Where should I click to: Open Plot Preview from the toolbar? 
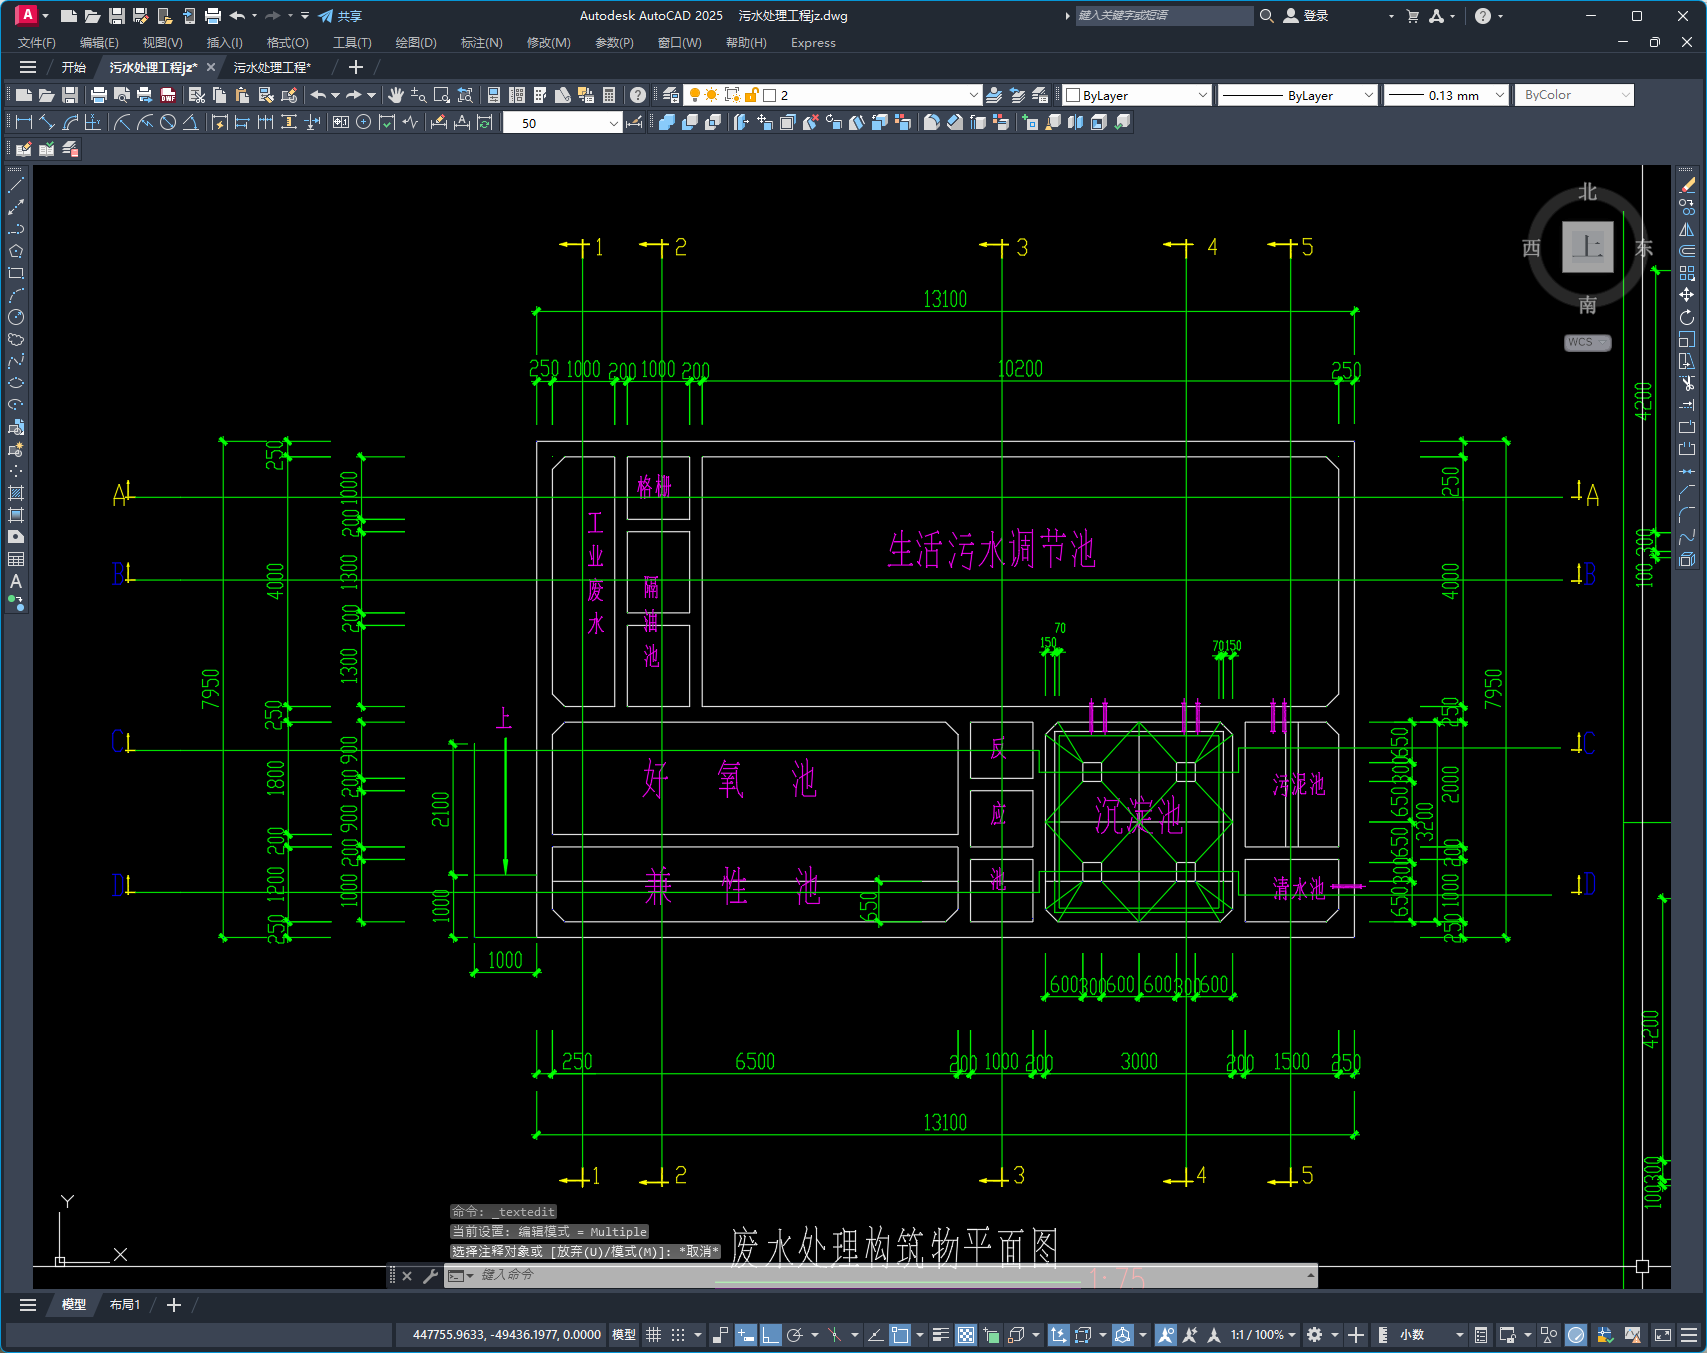coord(122,95)
